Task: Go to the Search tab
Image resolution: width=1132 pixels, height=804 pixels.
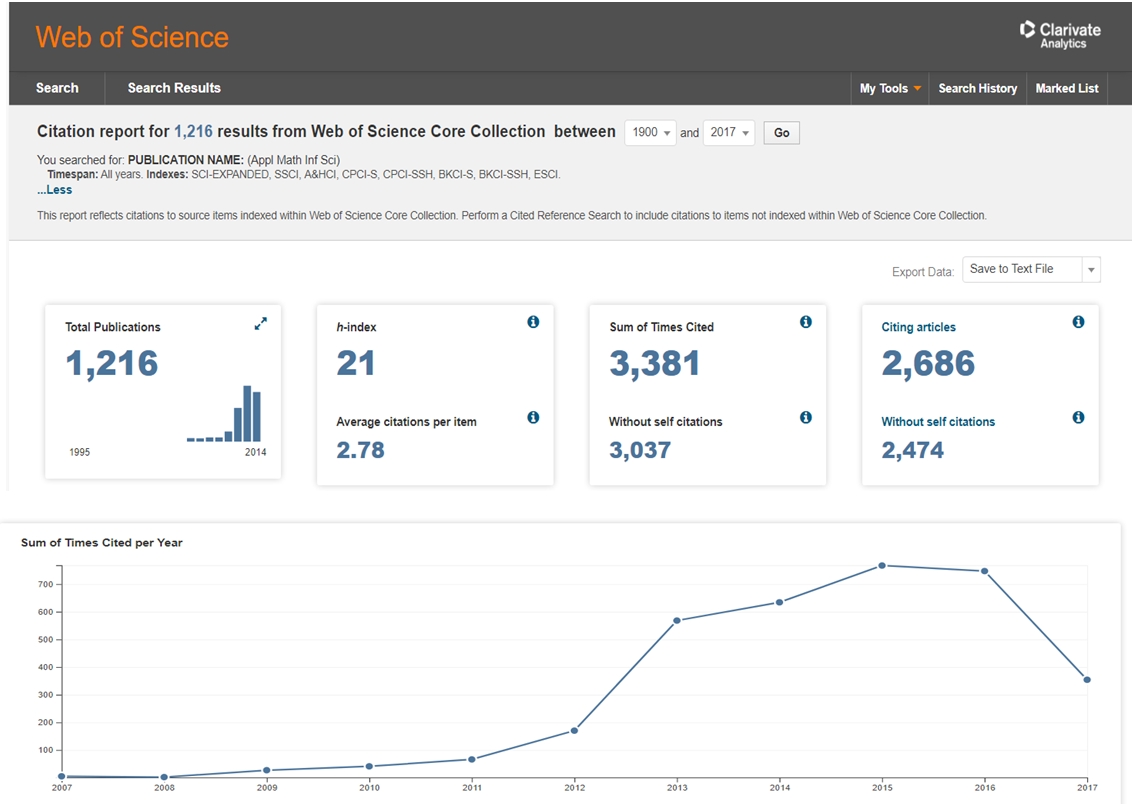Action: pyautogui.click(x=57, y=88)
